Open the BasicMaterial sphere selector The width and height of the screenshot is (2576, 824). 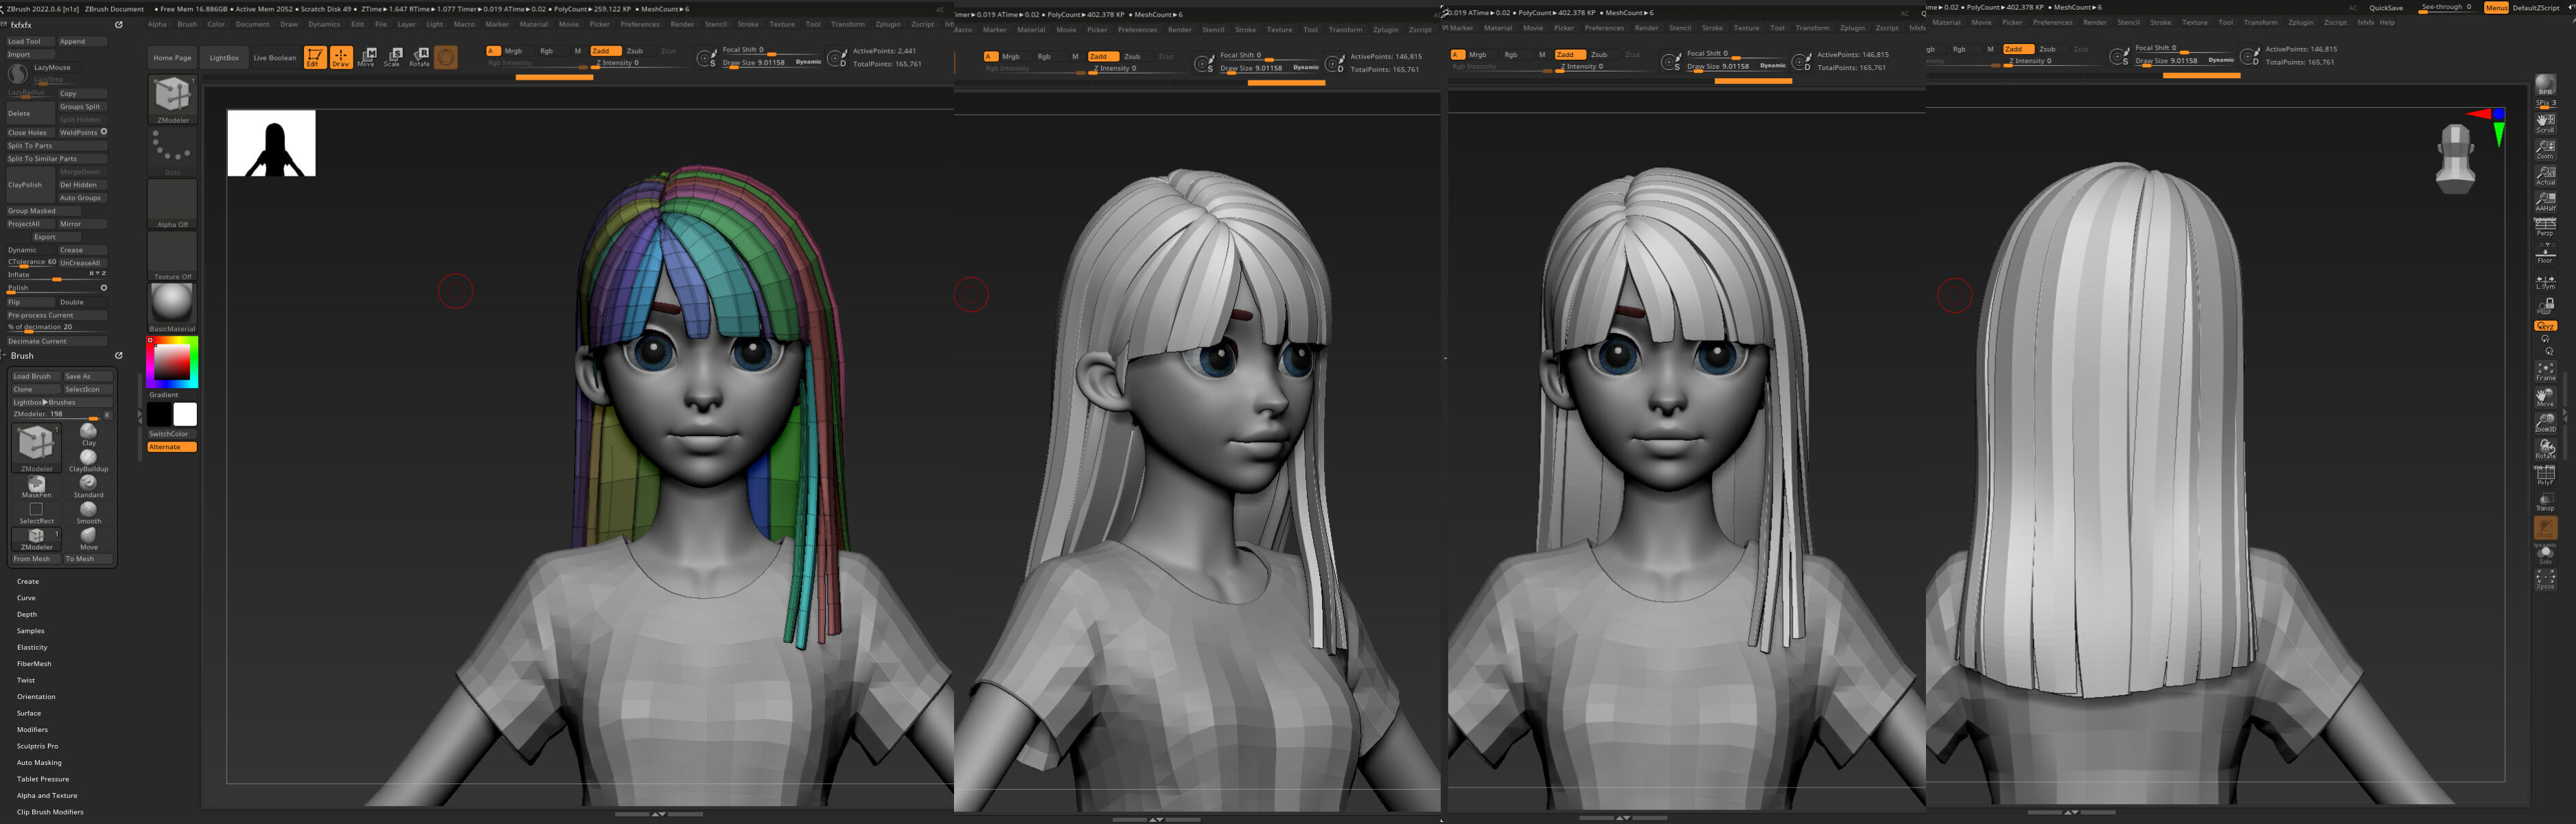tap(172, 308)
